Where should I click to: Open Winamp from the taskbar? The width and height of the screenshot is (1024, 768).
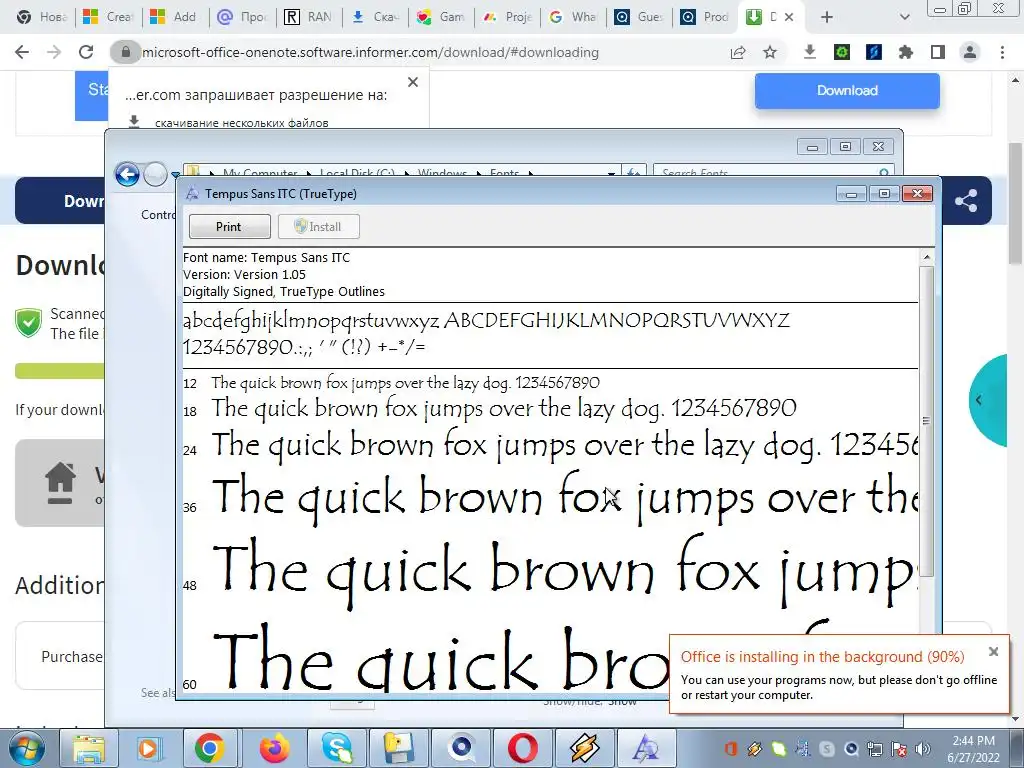[x=585, y=748]
